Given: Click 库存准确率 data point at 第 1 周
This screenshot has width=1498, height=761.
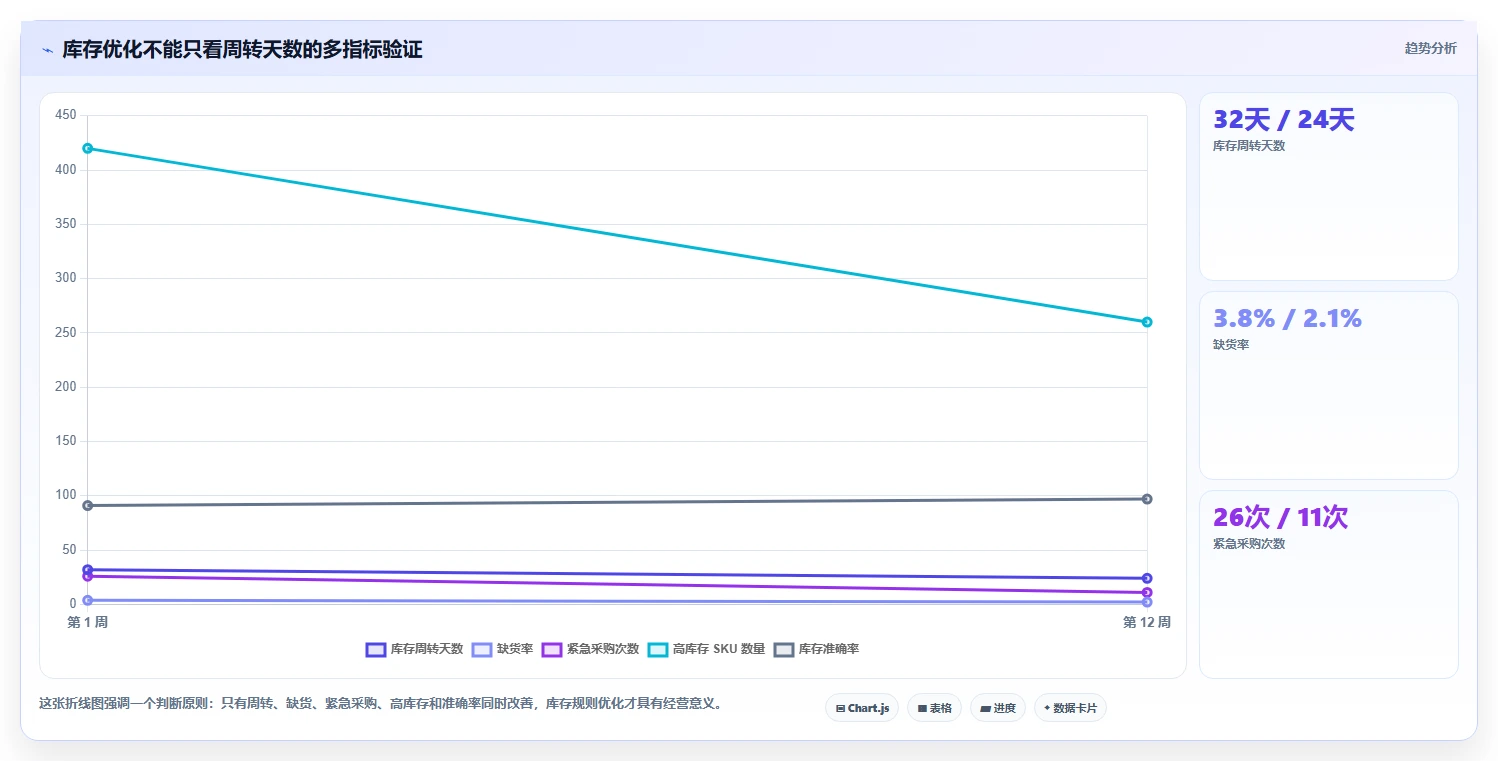Looking at the screenshot, I should coord(88,505).
